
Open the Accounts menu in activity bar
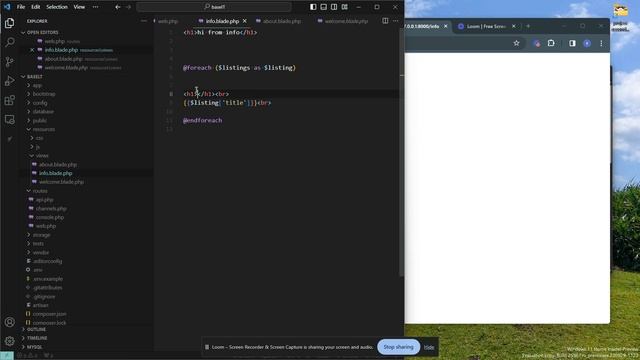(9, 322)
